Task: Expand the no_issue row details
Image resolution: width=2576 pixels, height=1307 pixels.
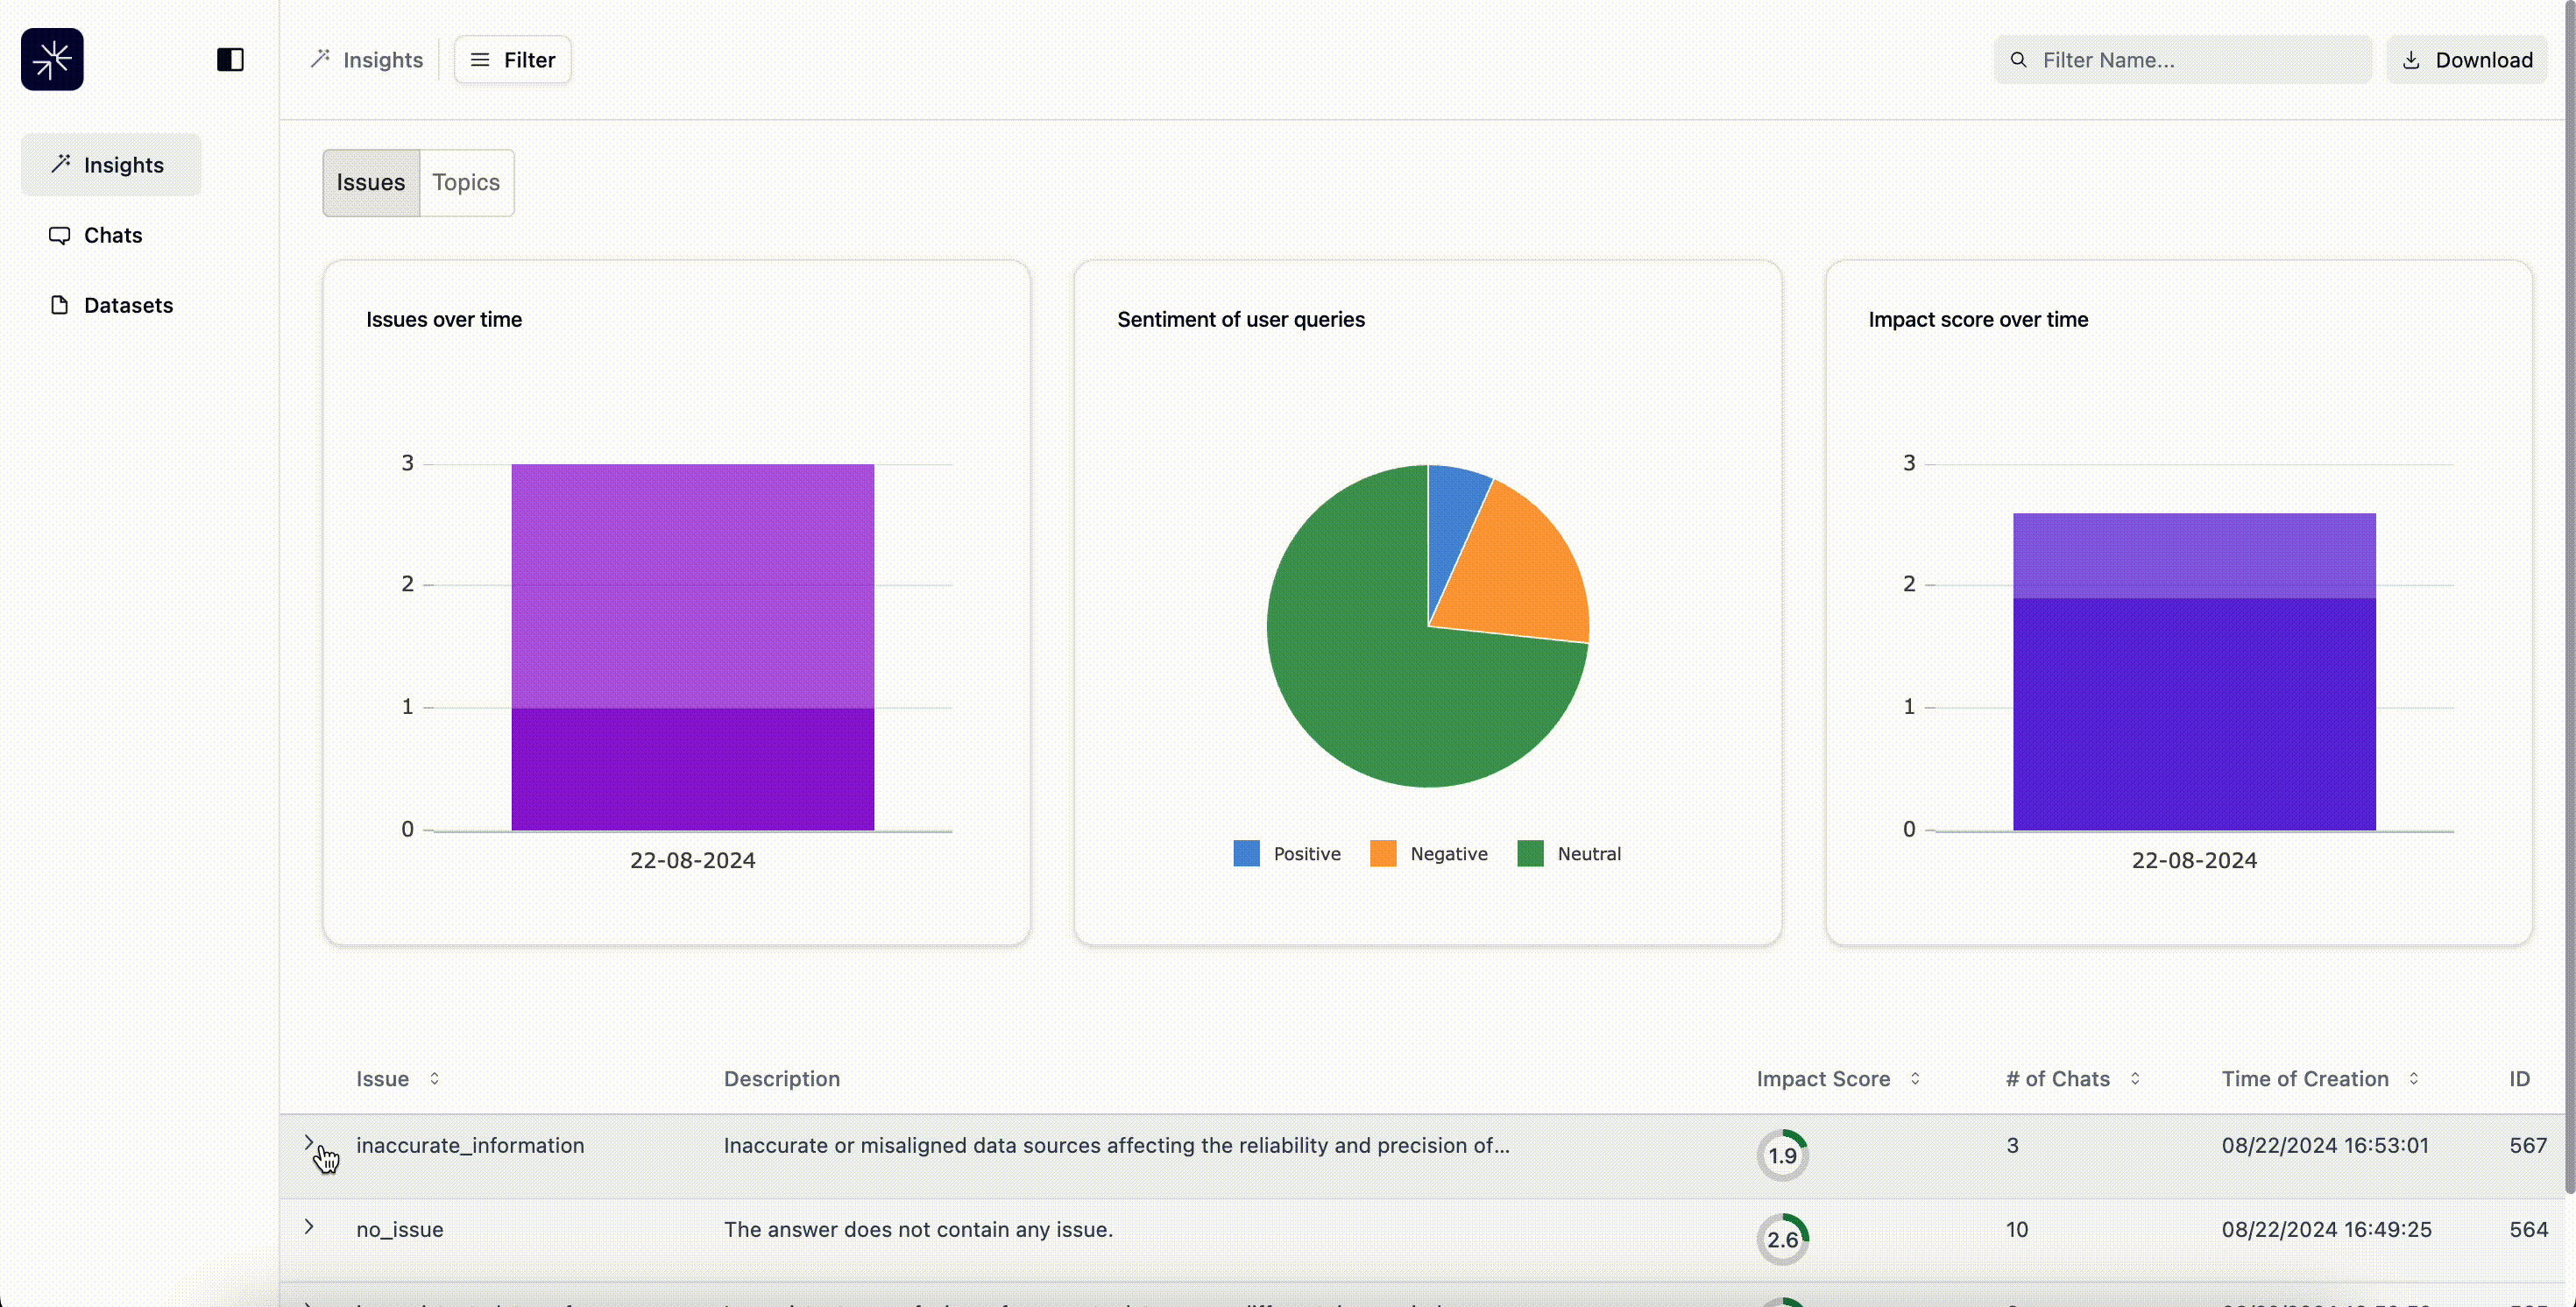Action: click(x=312, y=1230)
